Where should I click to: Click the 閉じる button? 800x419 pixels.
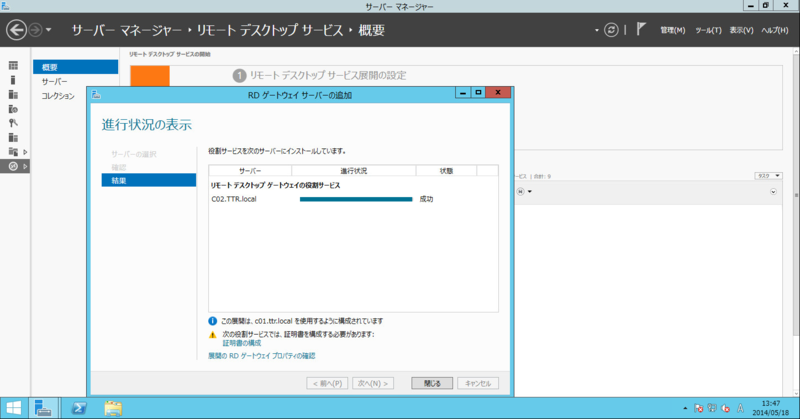click(432, 383)
